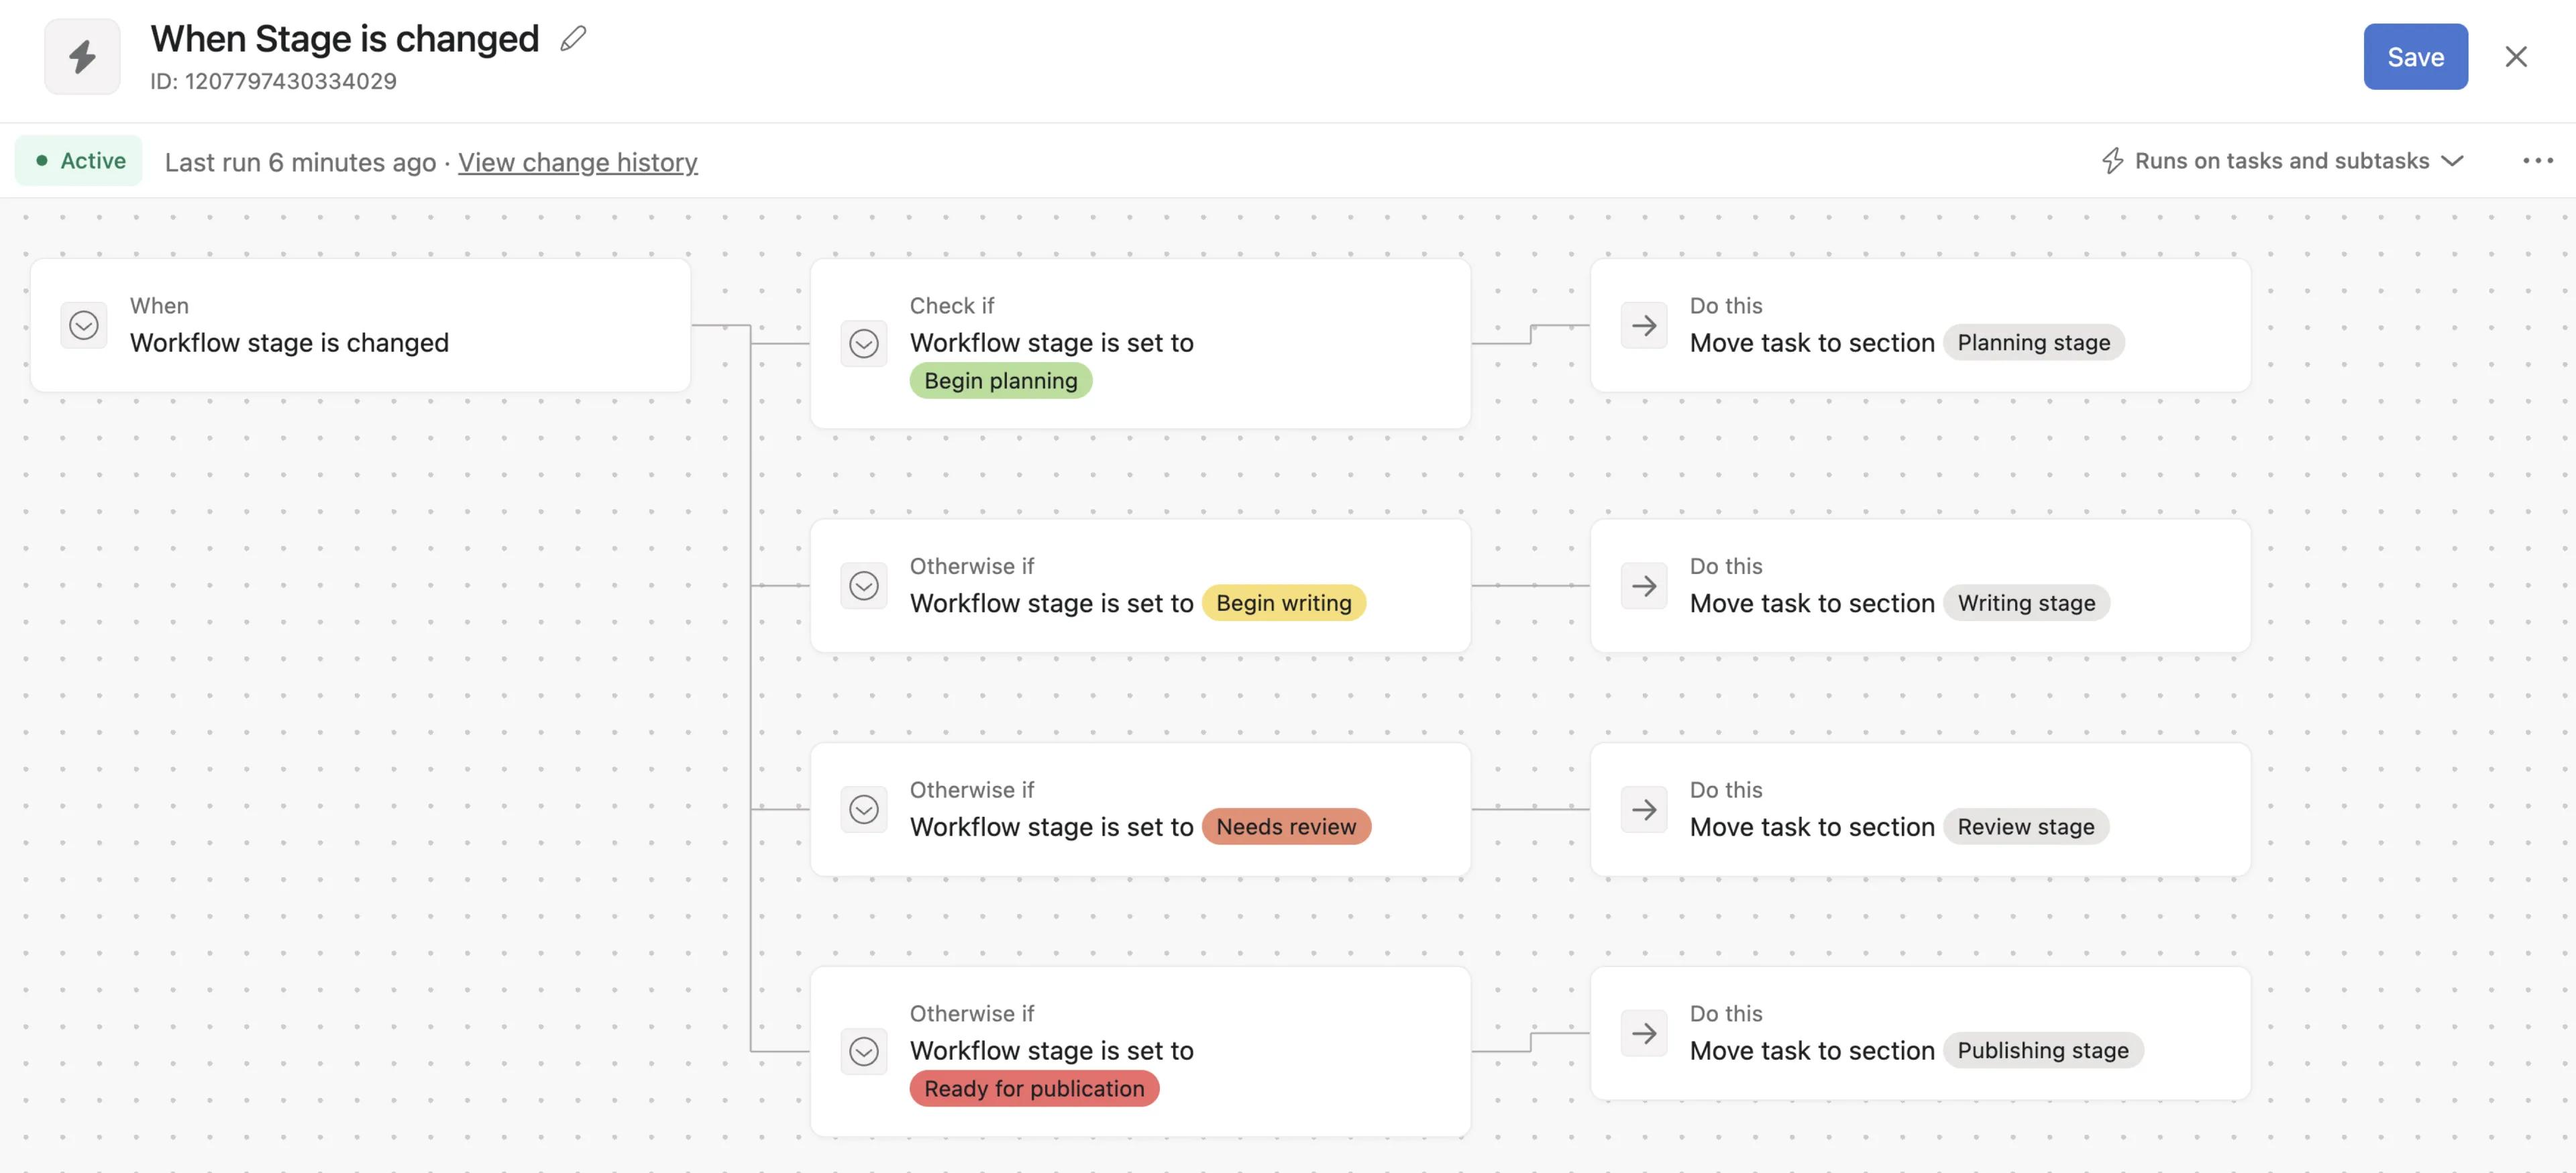Click the Planning stage section chip
This screenshot has height=1173, width=2576.
point(2033,343)
